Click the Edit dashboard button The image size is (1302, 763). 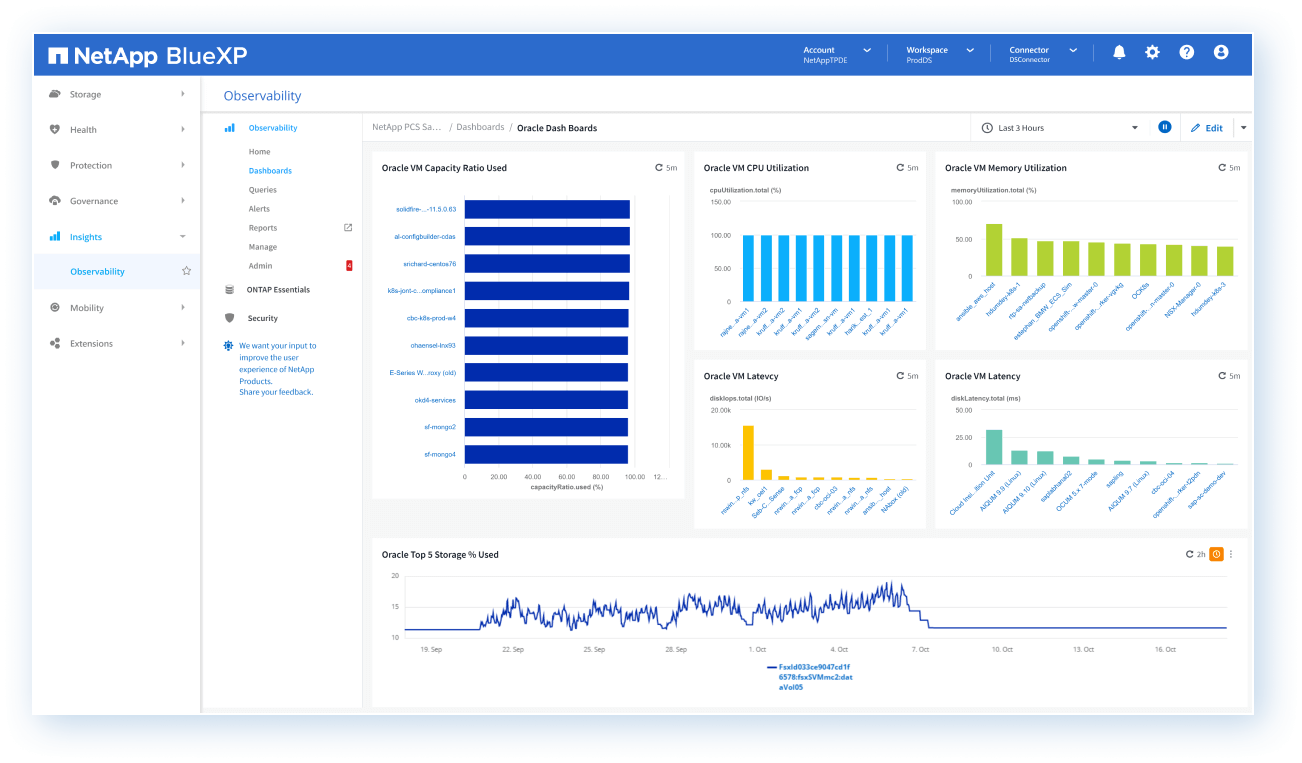1206,128
